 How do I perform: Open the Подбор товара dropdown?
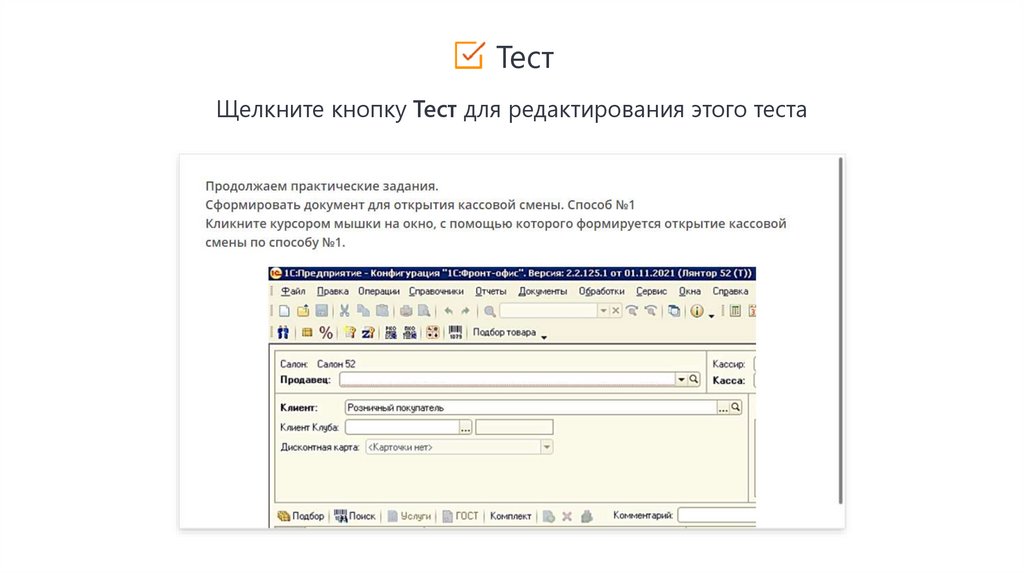[543, 336]
